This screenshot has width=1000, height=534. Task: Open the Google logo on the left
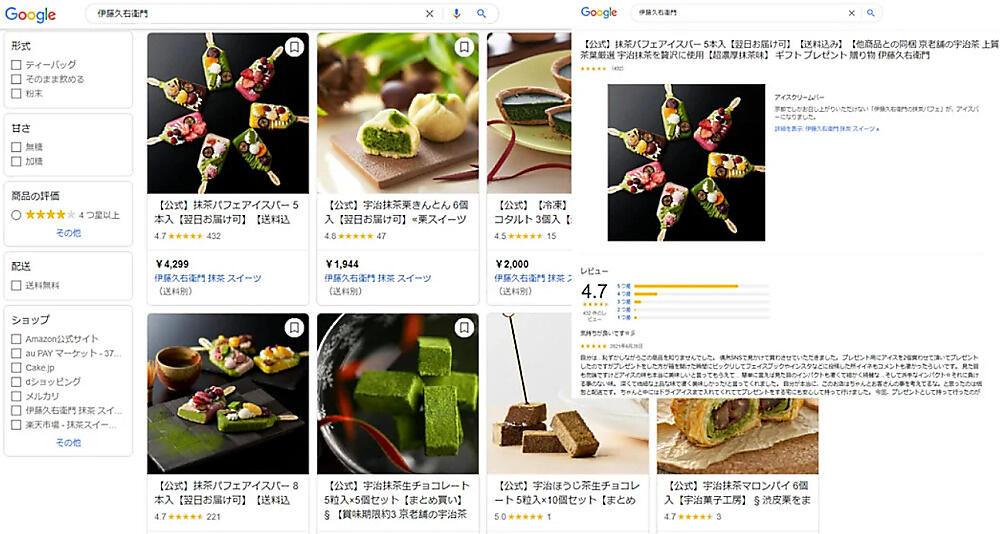coord(30,14)
